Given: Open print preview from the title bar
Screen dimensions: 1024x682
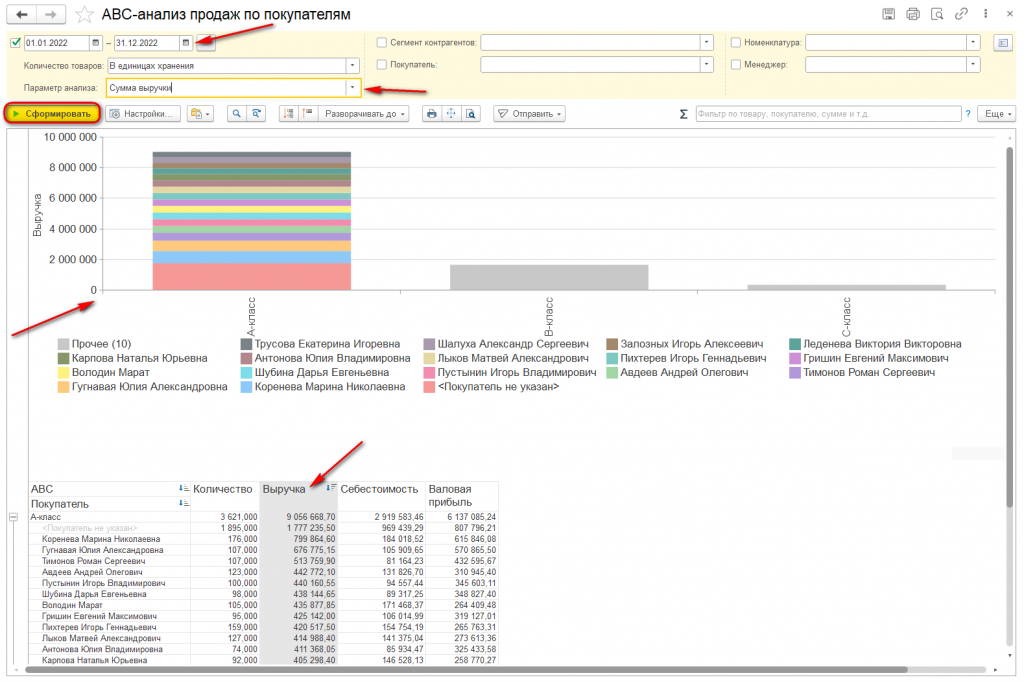Looking at the screenshot, I should (x=936, y=14).
